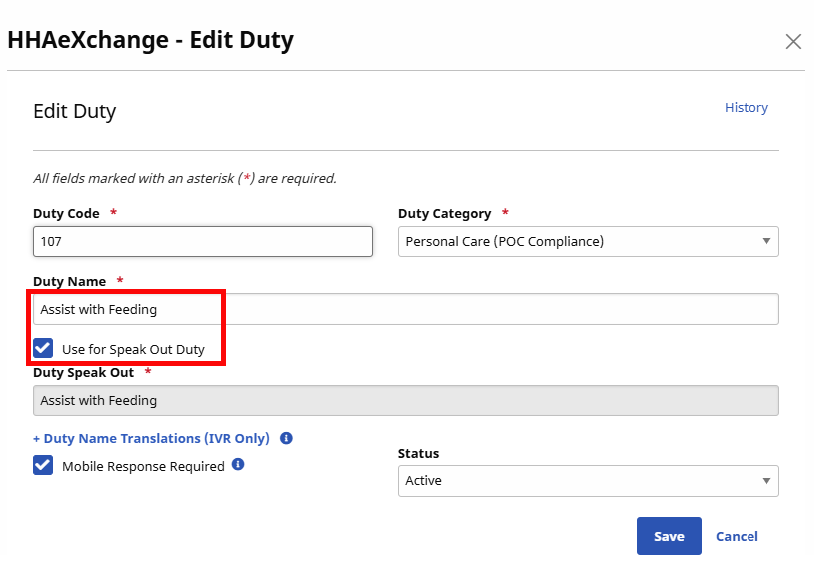This screenshot has height=565, width=814.
Task: Focus the Duty Name text field
Action: tap(405, 309)
